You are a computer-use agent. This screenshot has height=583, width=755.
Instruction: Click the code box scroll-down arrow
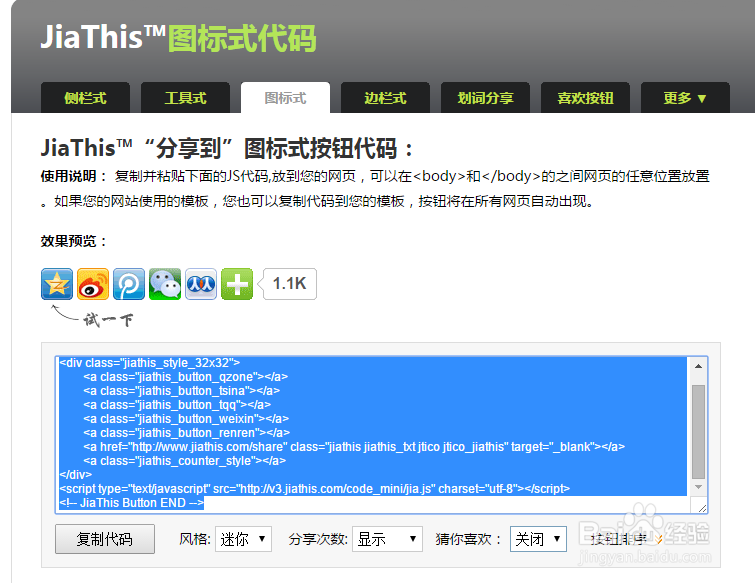click(x=698, y=487)
